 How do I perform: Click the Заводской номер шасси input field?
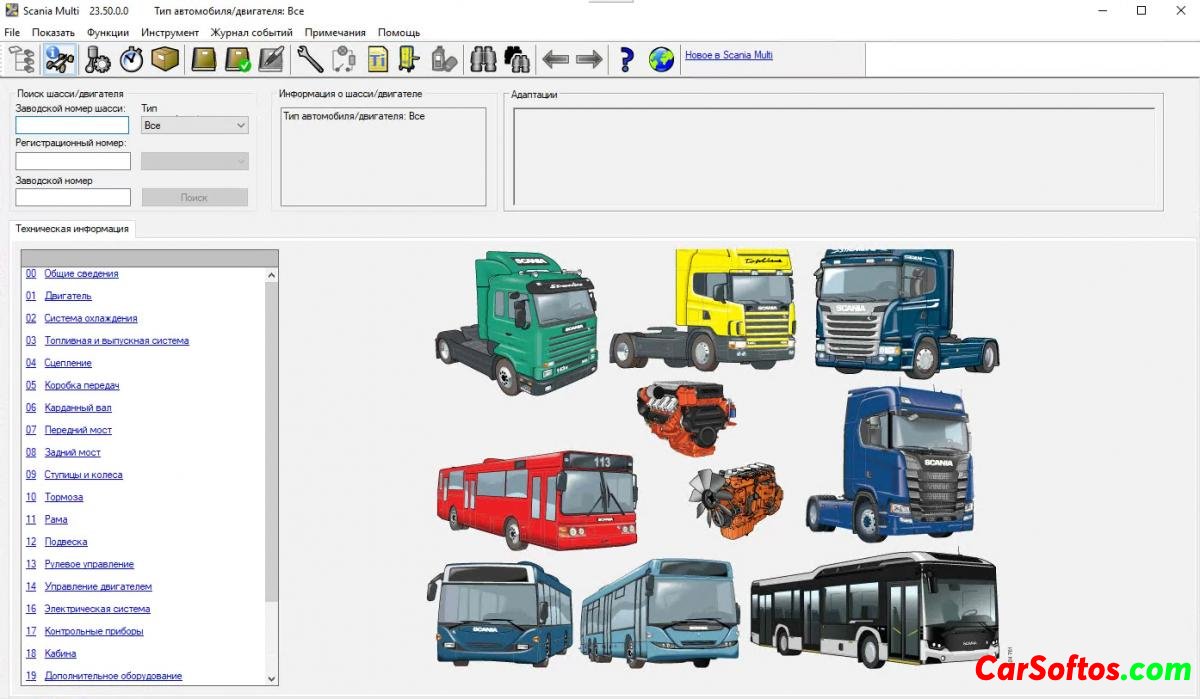click(72, 125)
